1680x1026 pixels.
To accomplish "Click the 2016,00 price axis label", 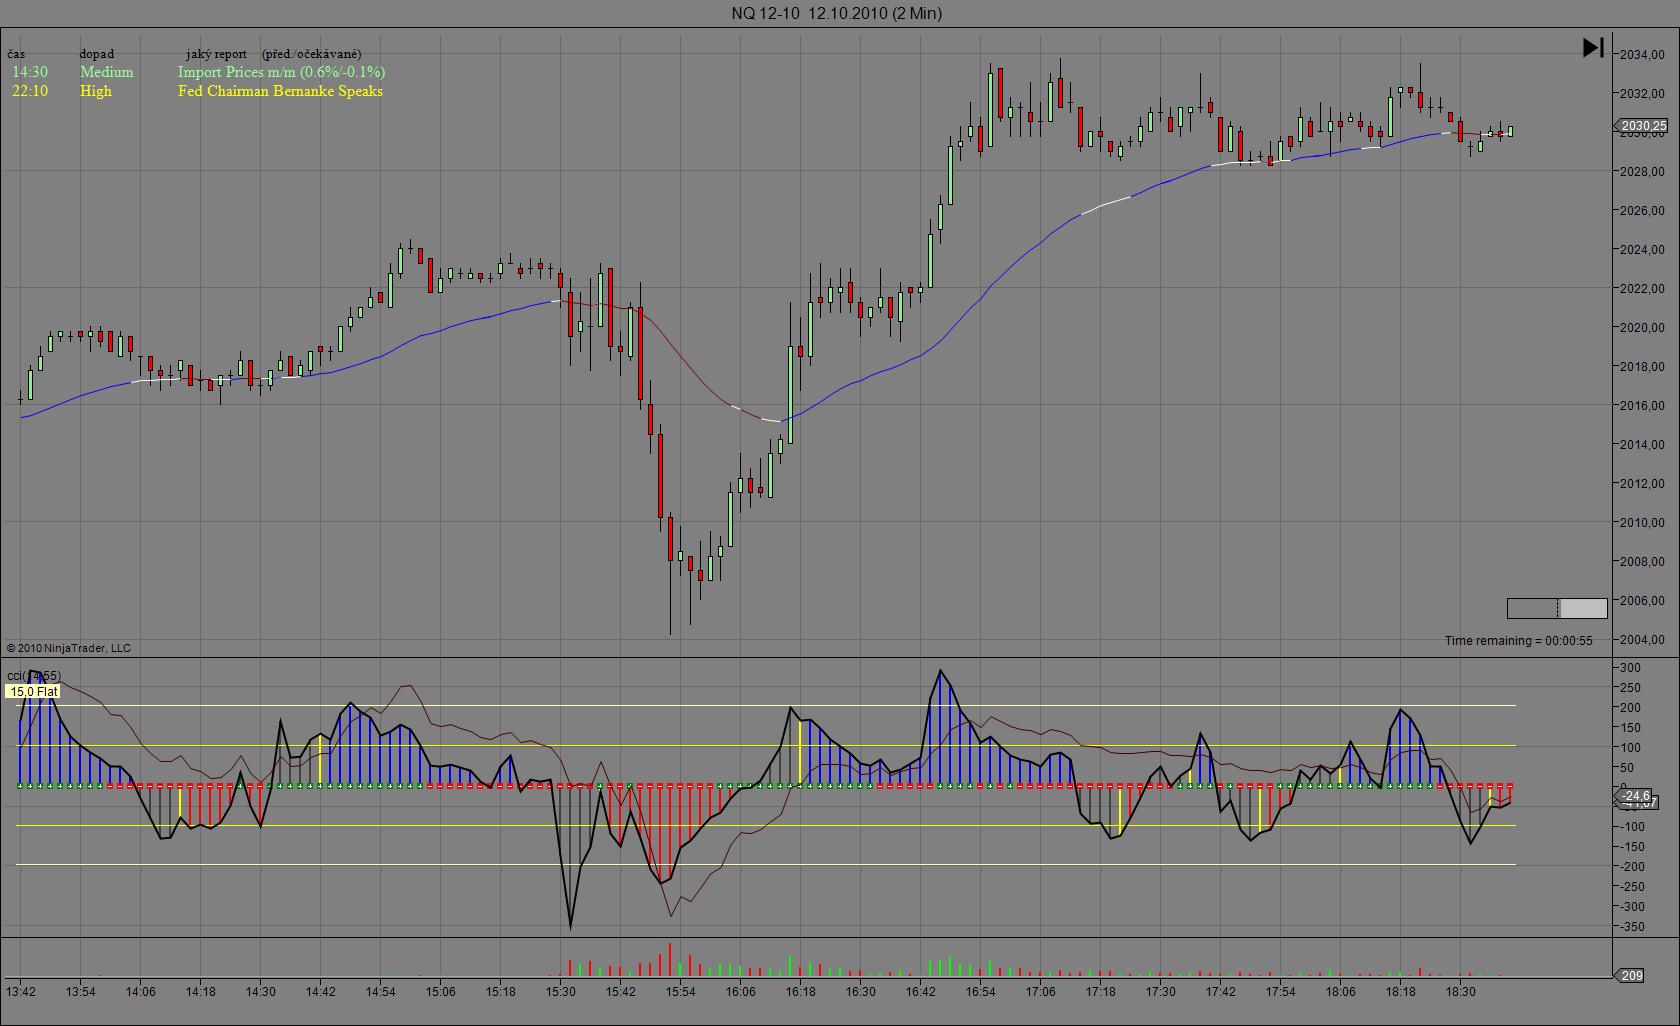I will 1643,405.
